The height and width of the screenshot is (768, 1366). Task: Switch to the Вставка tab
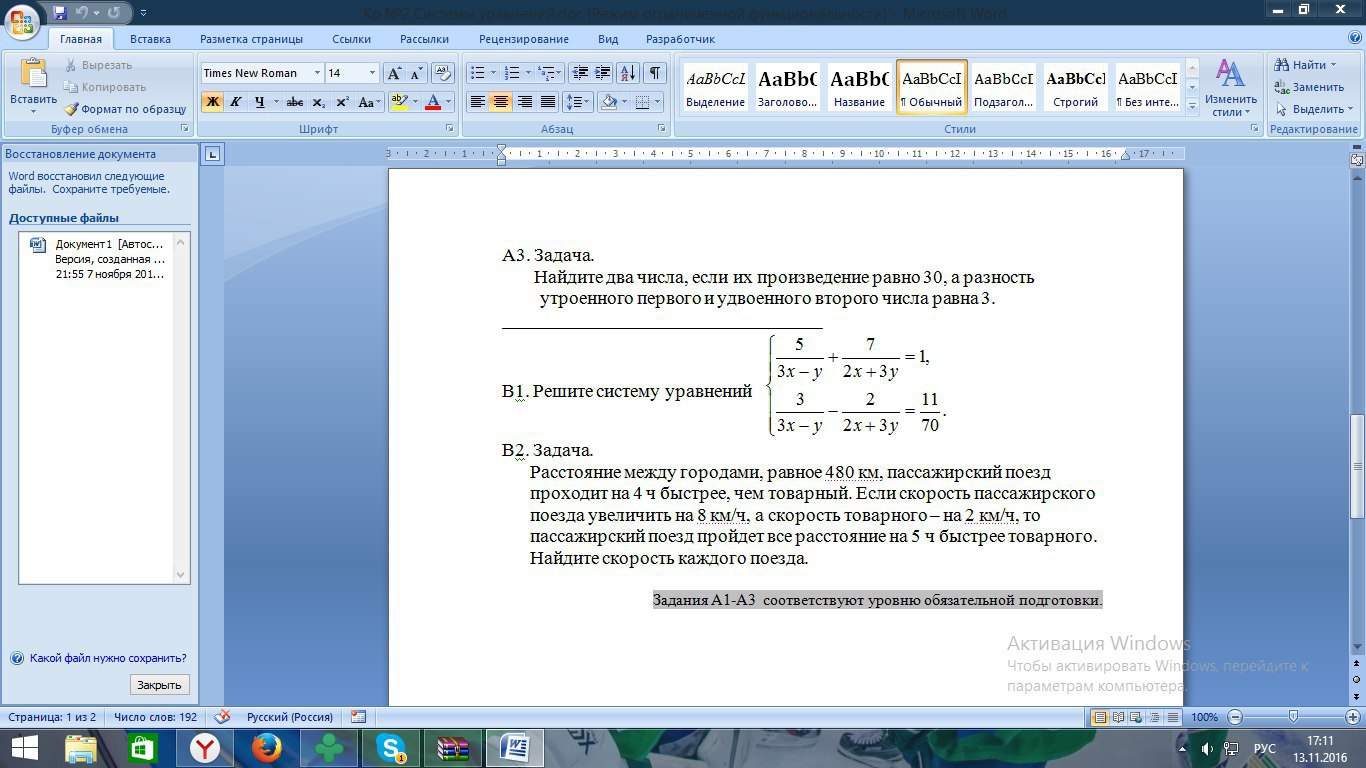tap(150, 39)
